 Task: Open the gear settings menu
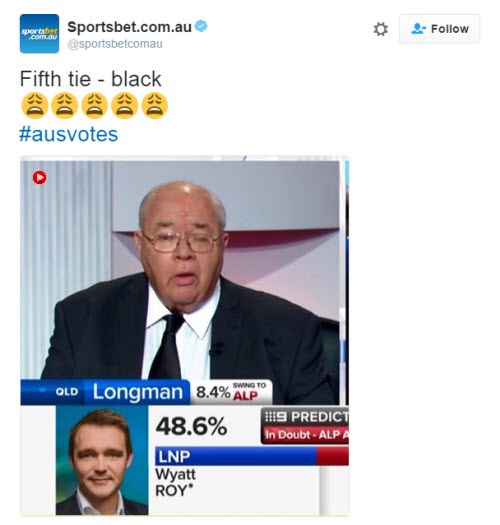(x=380, y=29)
